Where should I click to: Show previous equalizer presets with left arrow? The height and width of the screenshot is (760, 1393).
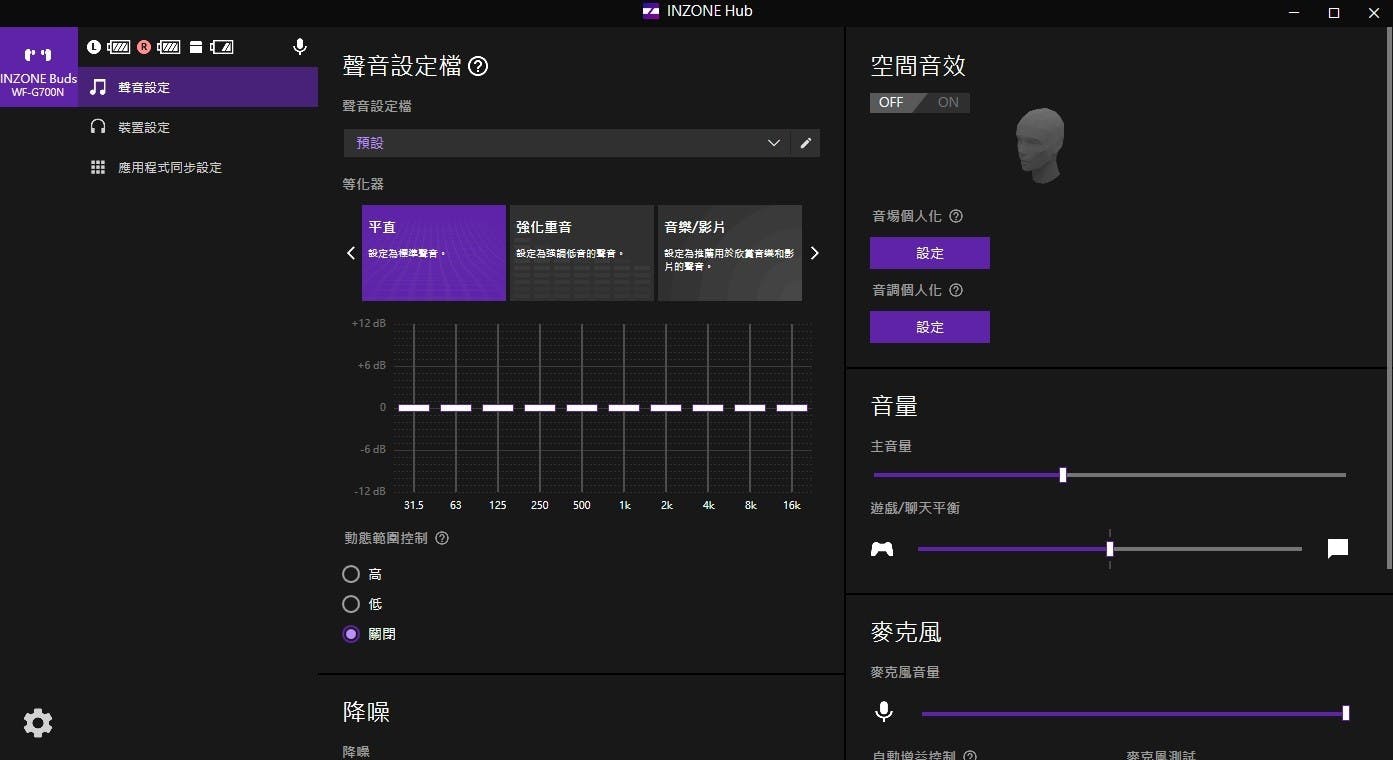click(351, 253)
